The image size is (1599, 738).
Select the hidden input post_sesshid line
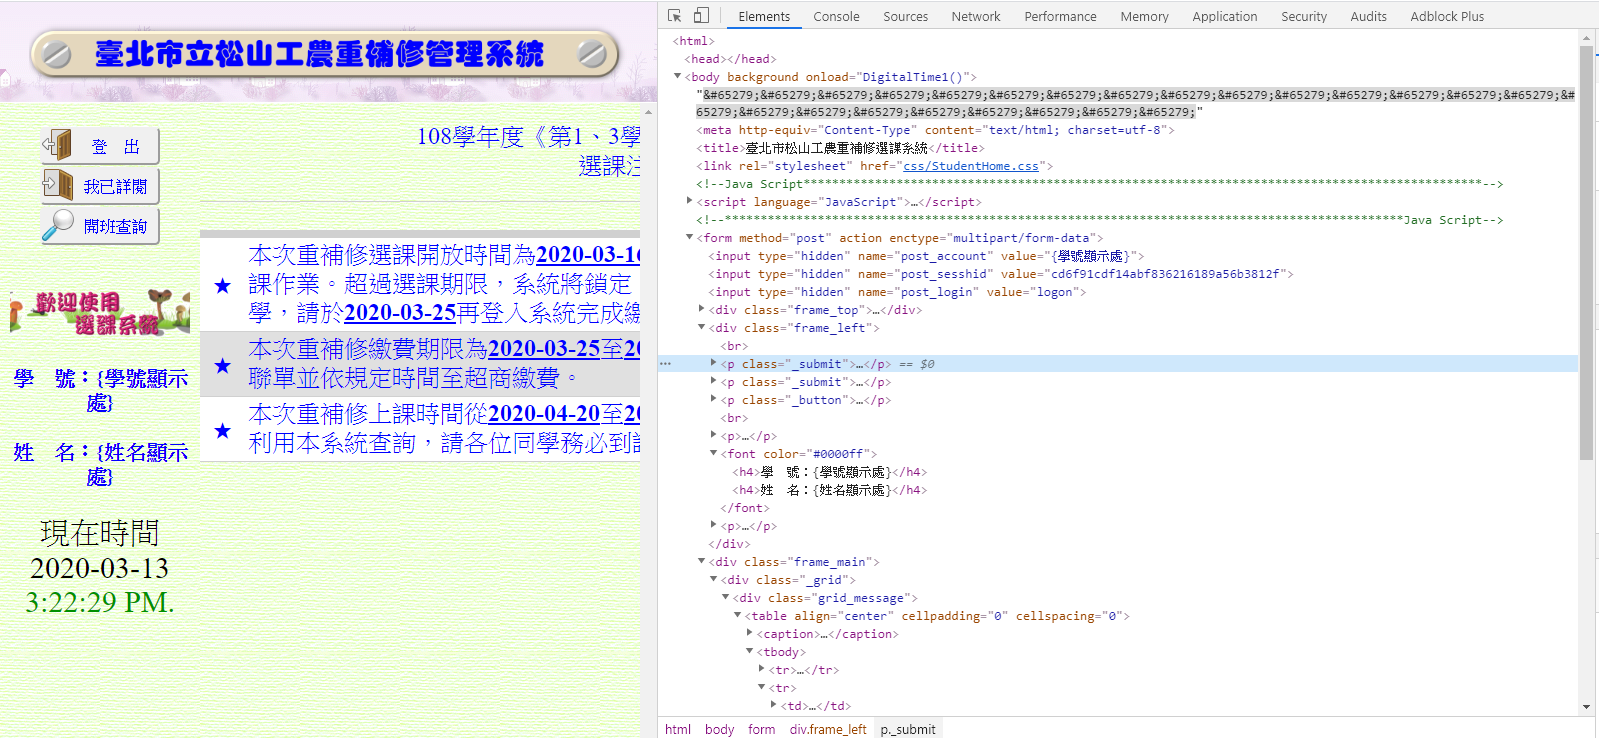[x=1001, y=274]
